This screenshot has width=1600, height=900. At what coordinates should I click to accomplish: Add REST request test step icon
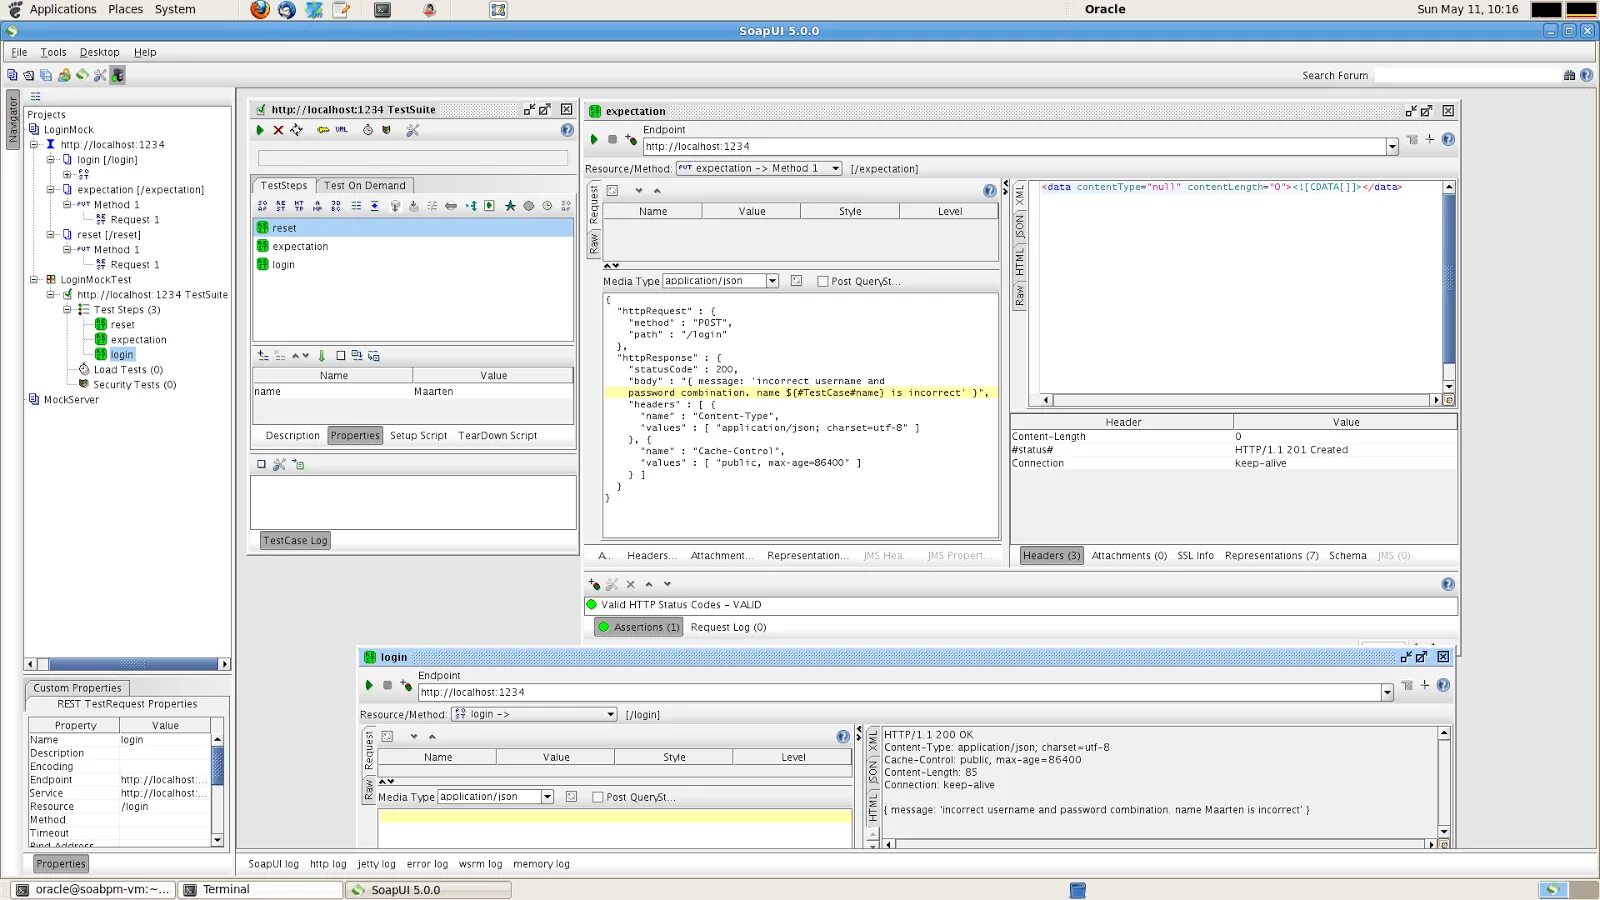pos(281,206)
